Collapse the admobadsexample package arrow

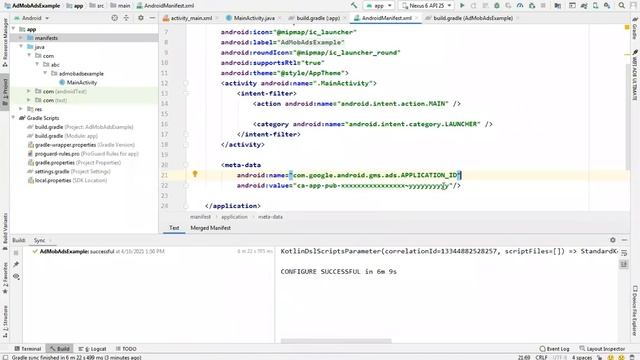(x=45, y=73)
